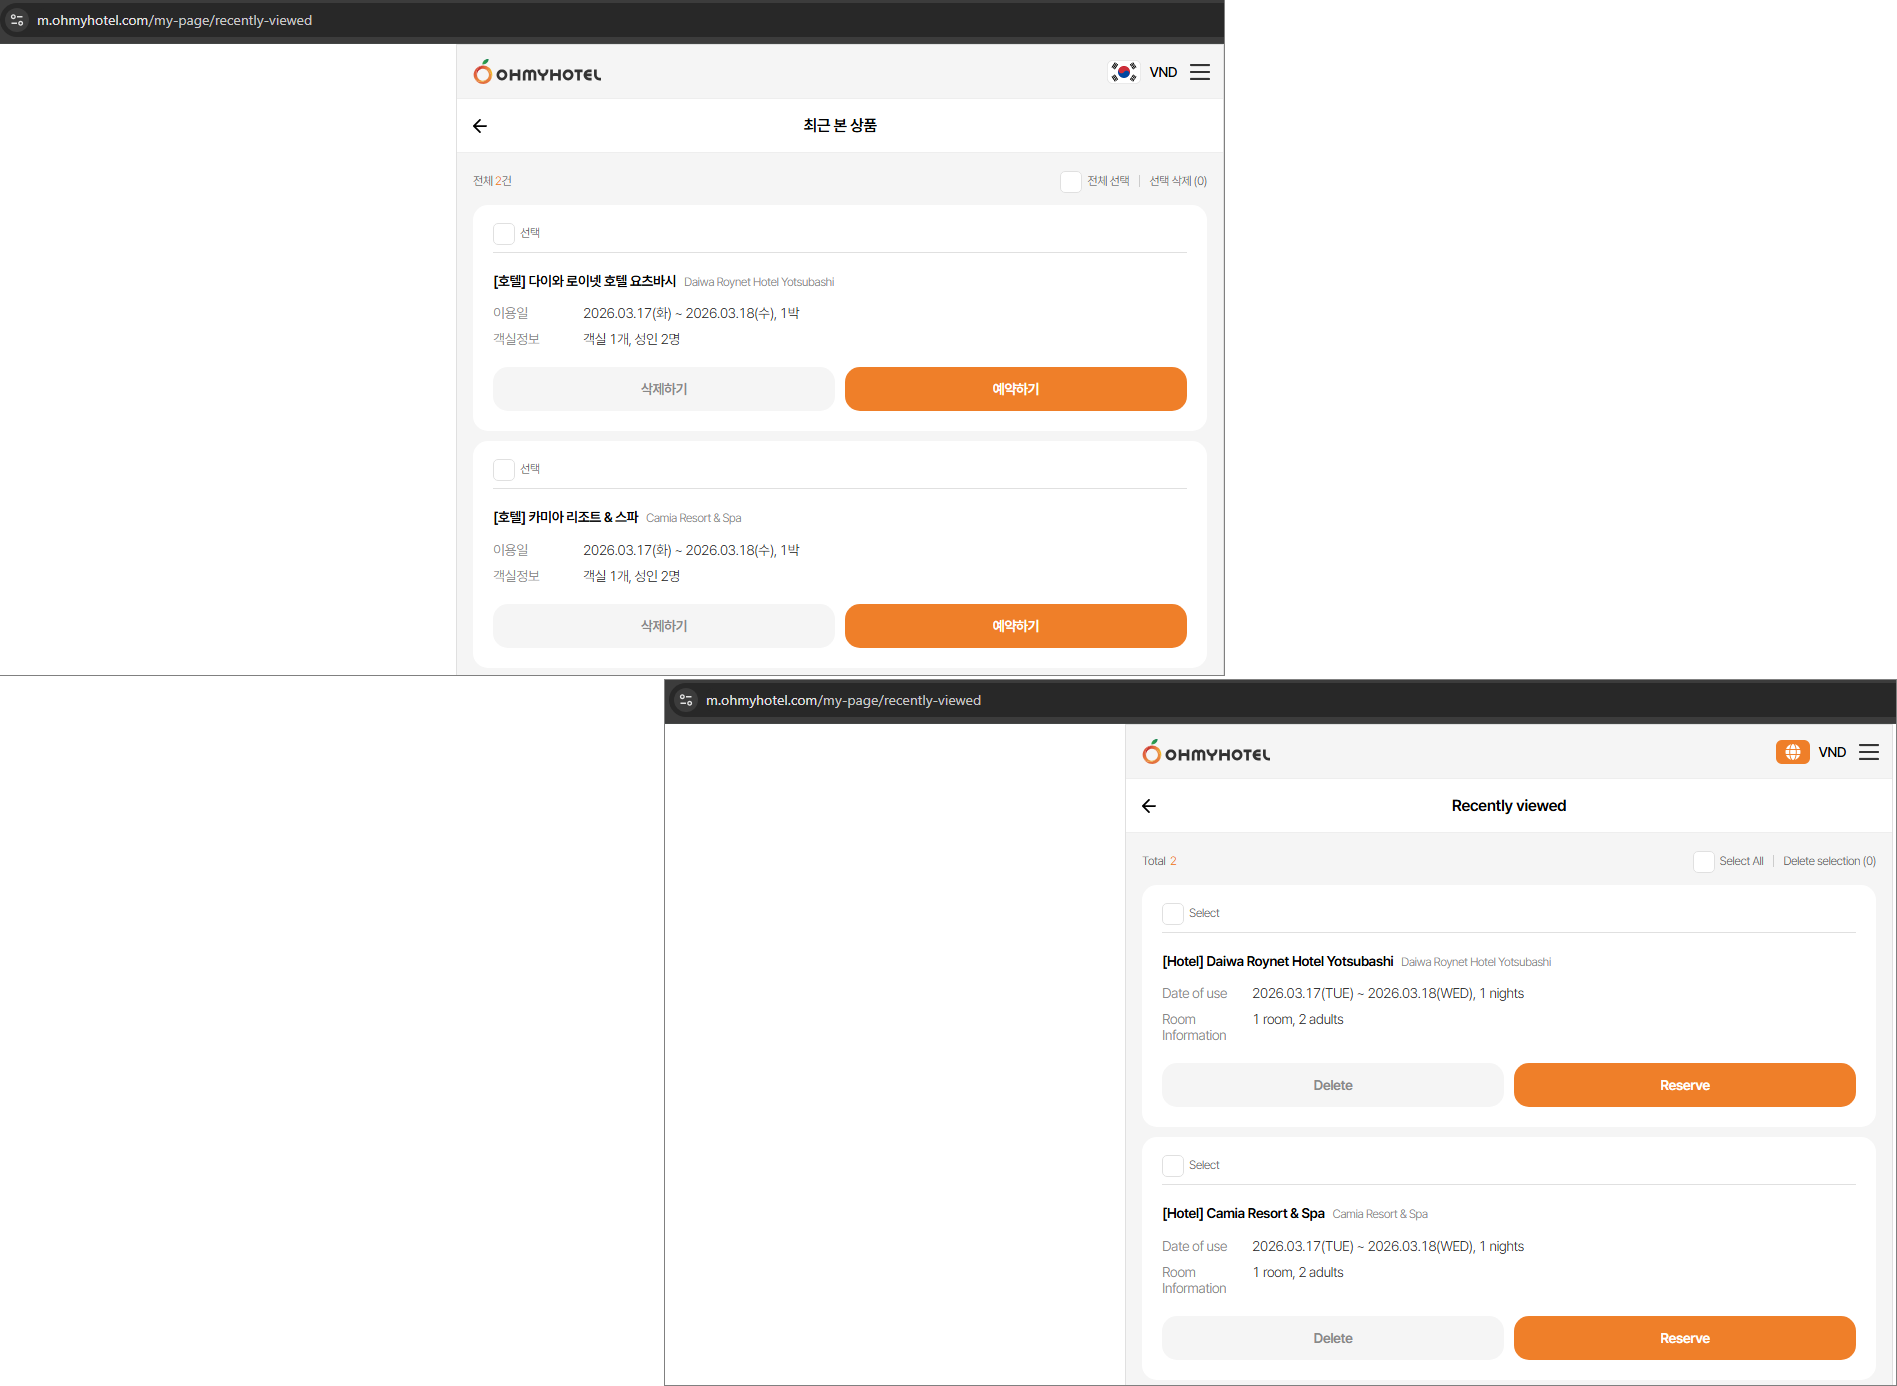This screenshot has width=1897, height=1386.
Task: Click the OHMYHOTEL logo in English window
Action: [1206, 752]
